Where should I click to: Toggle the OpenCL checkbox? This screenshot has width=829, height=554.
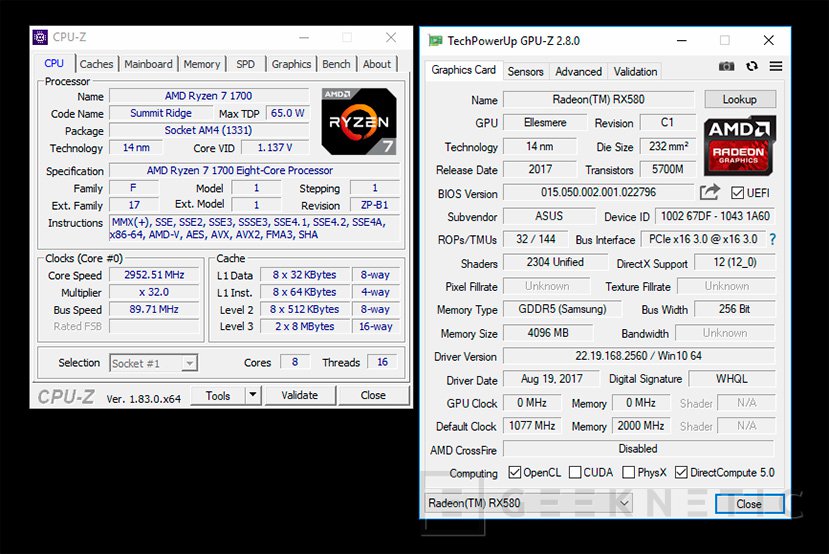tap(514, 472)
